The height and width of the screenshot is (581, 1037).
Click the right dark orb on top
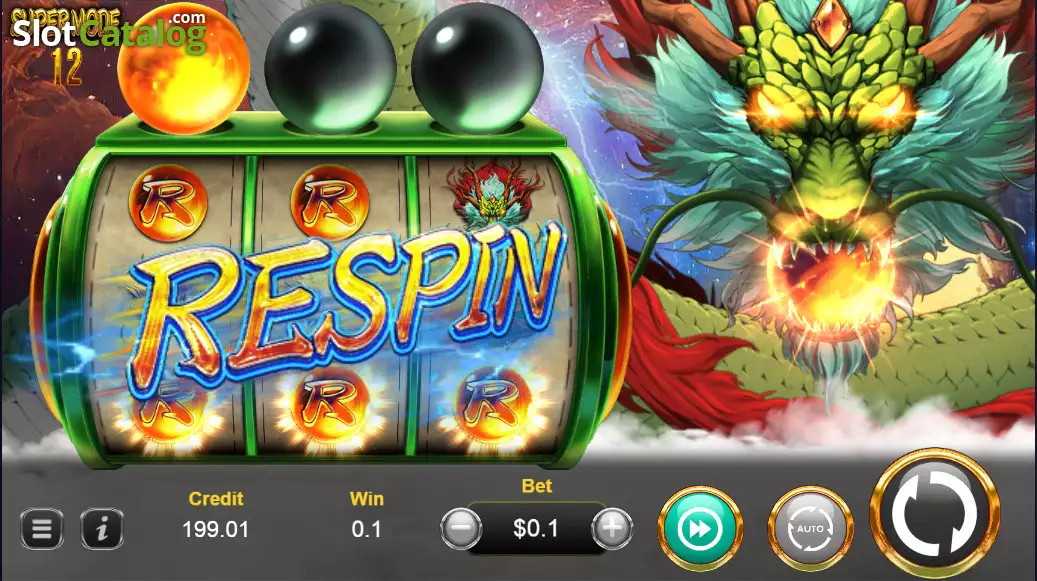(x=477, y=67)
